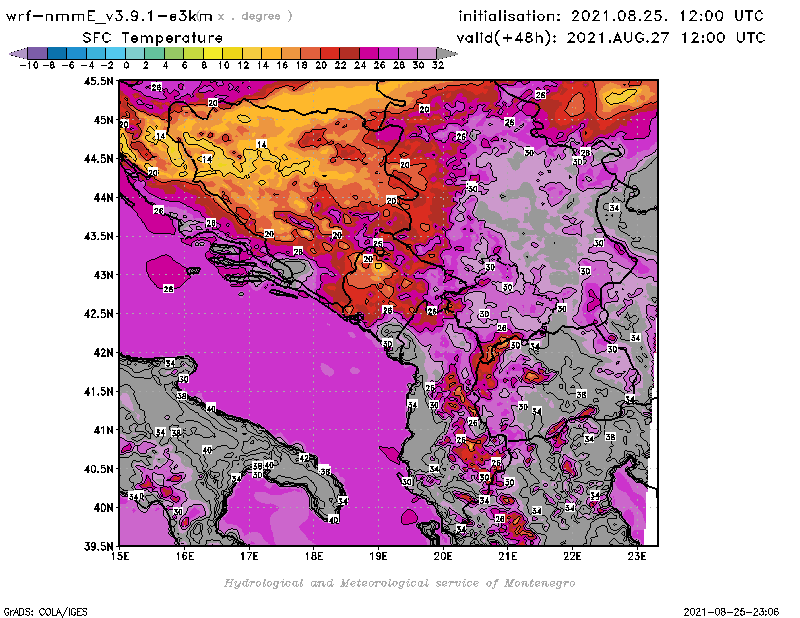This screenshot has width=800, height=618.
Task: Click the 40N latitude axis label
Action: click(104, 508)
